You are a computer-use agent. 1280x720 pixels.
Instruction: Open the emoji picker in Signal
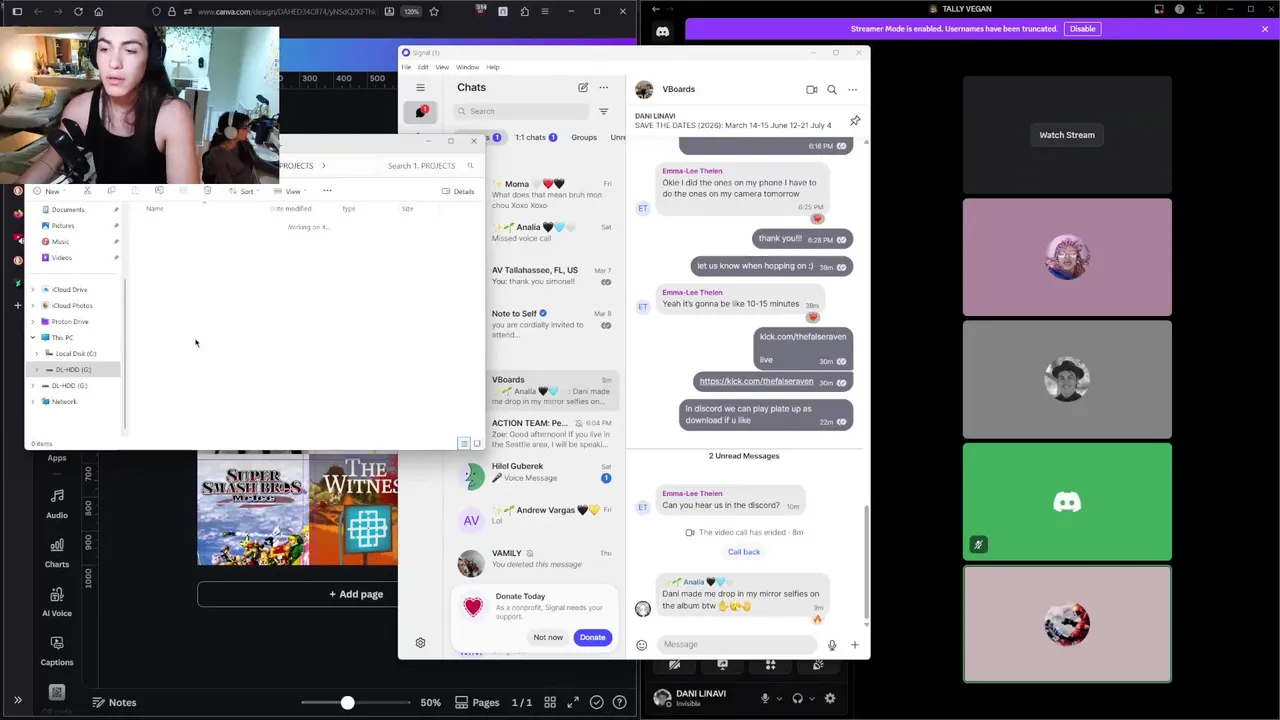tap(641, 645)
